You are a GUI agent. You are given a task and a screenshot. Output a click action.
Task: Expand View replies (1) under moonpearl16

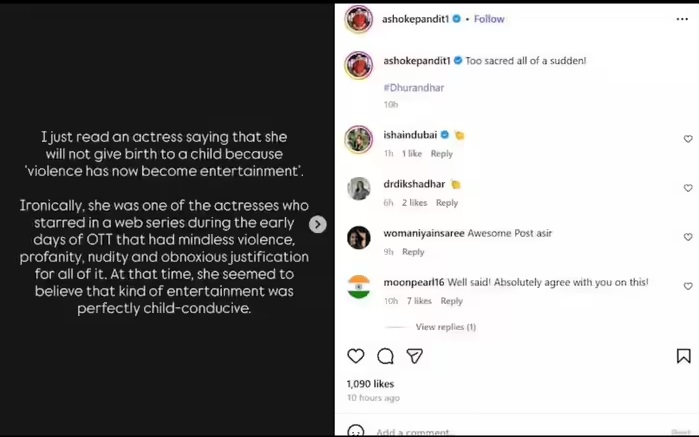(445, 327)
